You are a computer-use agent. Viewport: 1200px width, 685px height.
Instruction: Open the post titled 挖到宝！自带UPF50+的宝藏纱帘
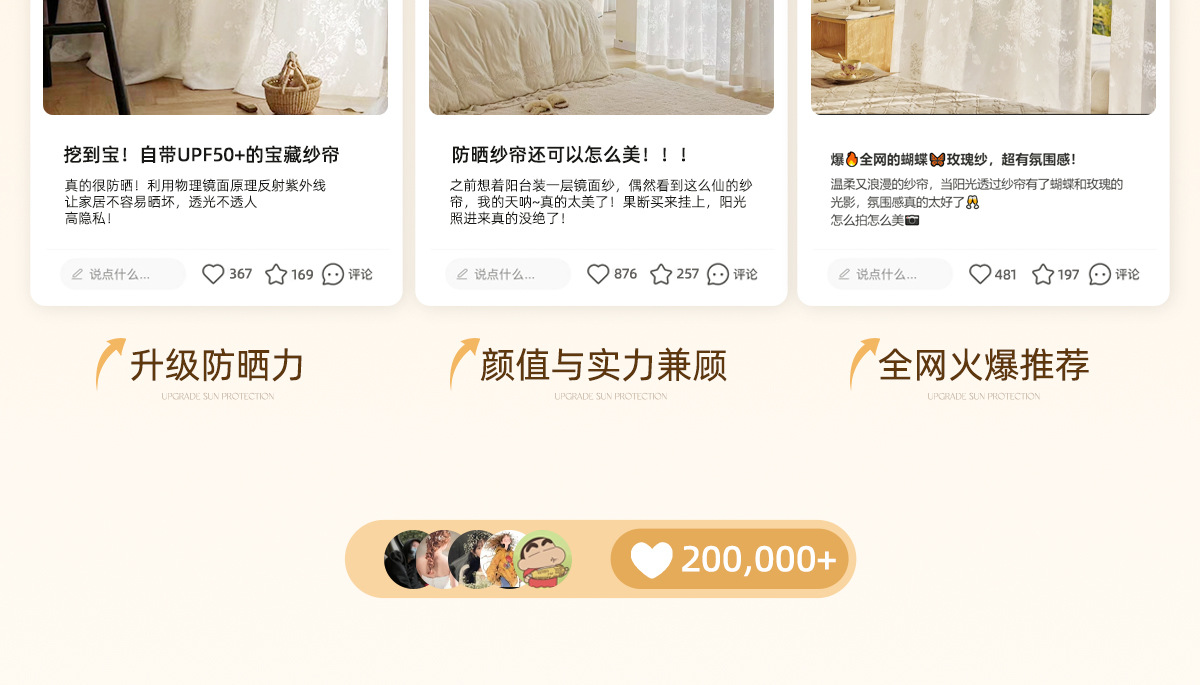(x=202, y=155)
